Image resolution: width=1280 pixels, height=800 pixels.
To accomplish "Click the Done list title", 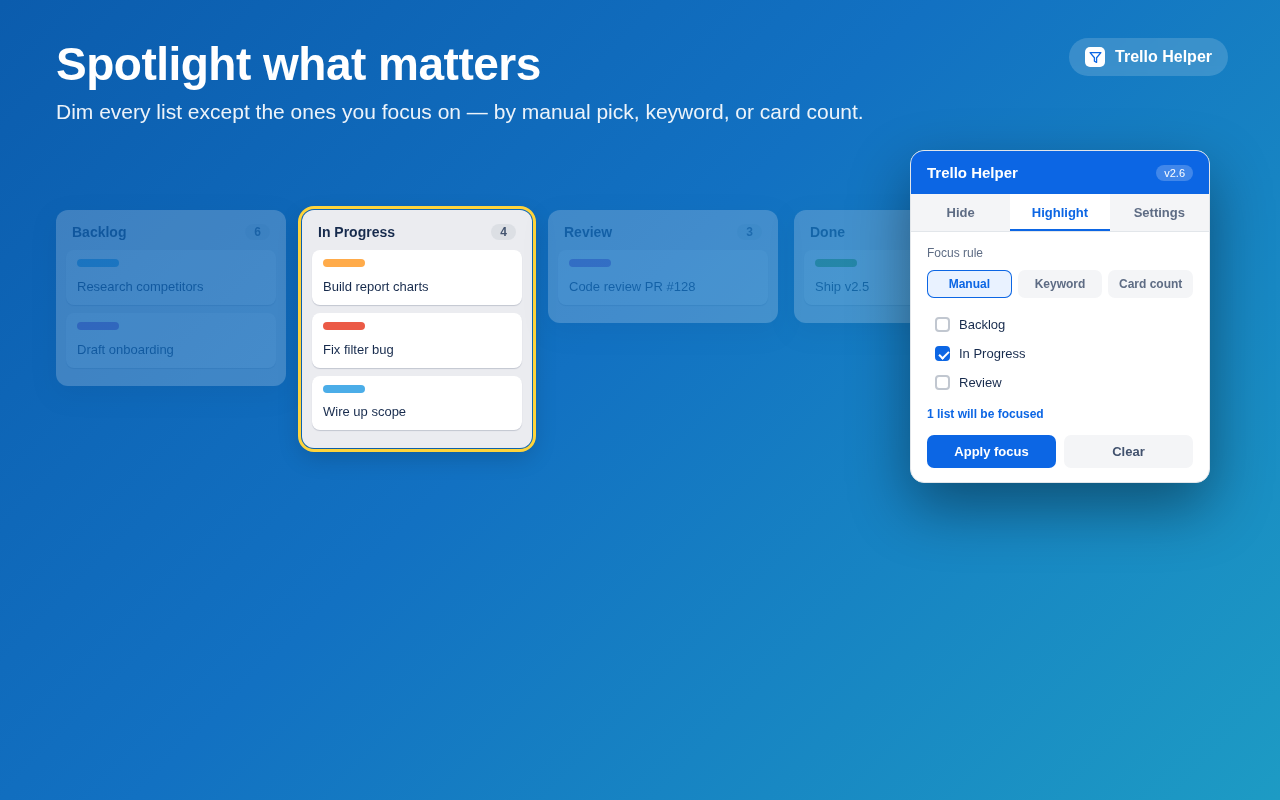I will point(827,232).
